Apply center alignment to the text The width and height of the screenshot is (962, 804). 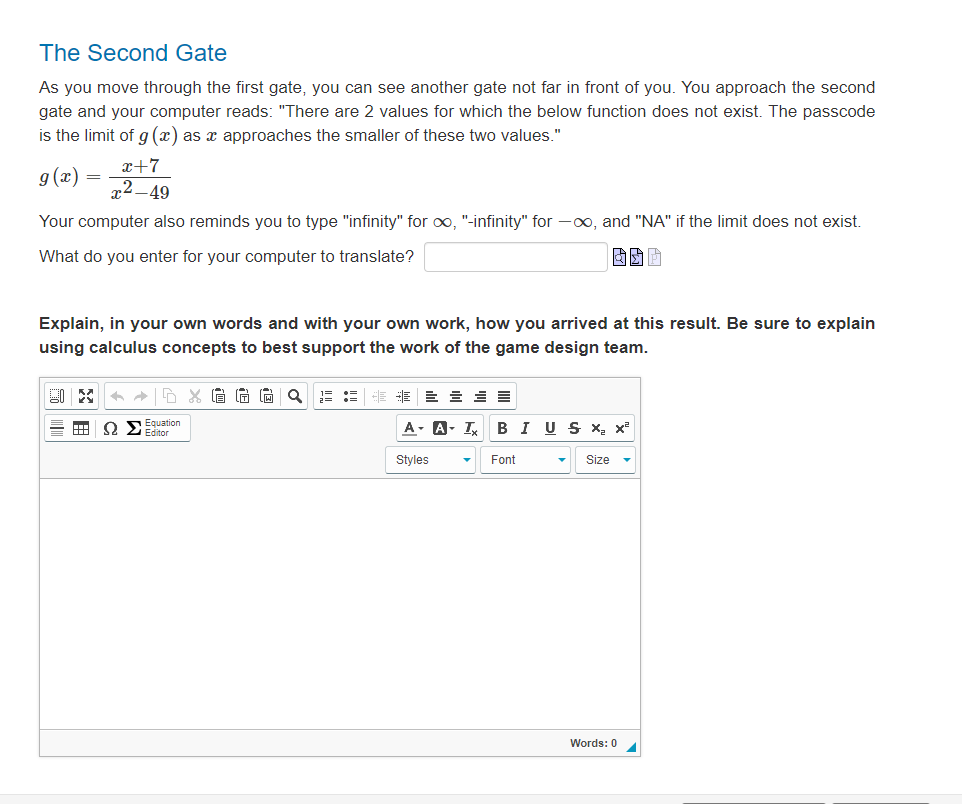point(455,397)
